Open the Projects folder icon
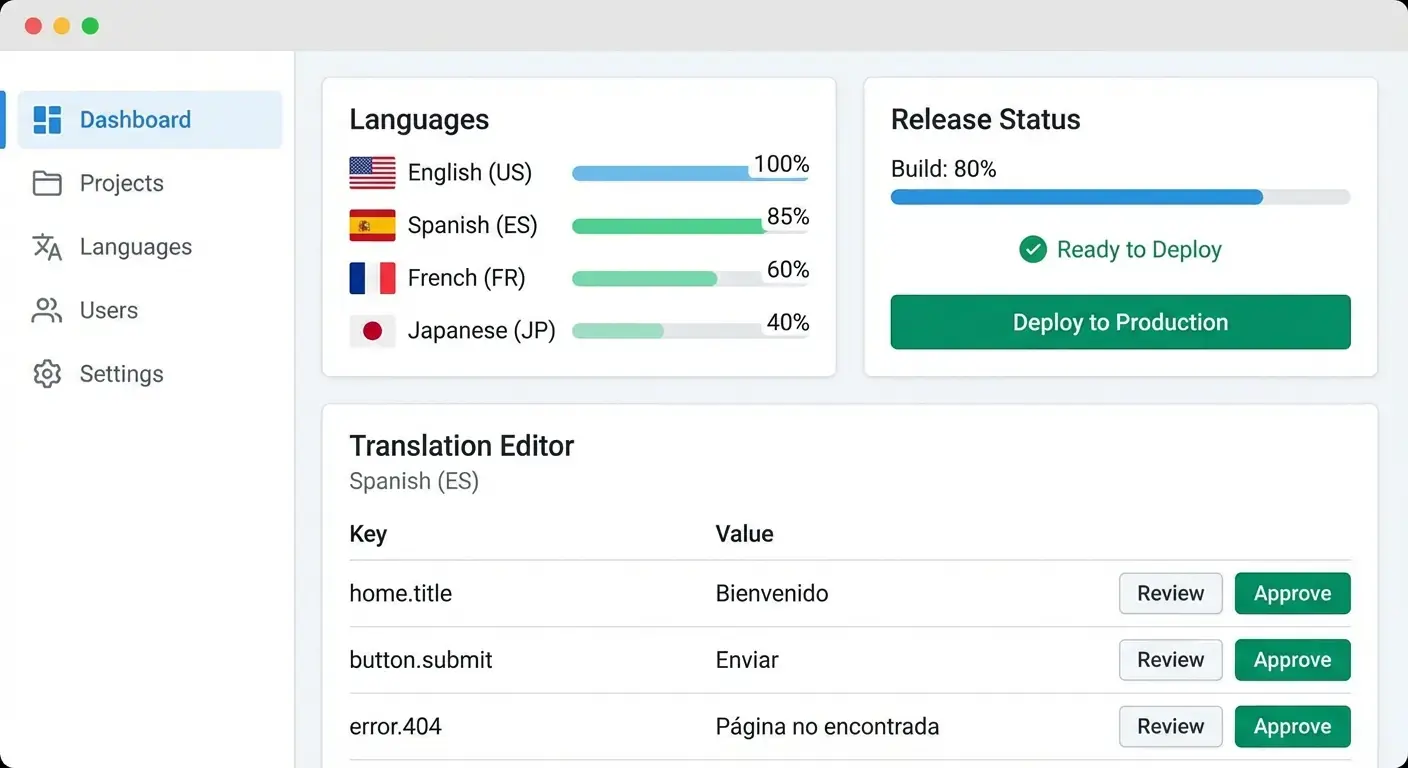Viewport: 1408px width, 768px height. pos(46,183)
